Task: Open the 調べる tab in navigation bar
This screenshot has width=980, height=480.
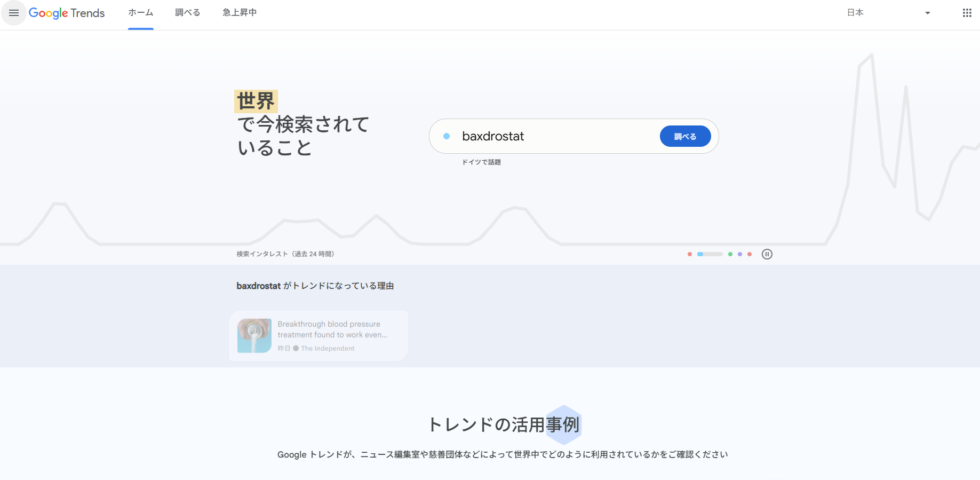Action: point(188,13)
